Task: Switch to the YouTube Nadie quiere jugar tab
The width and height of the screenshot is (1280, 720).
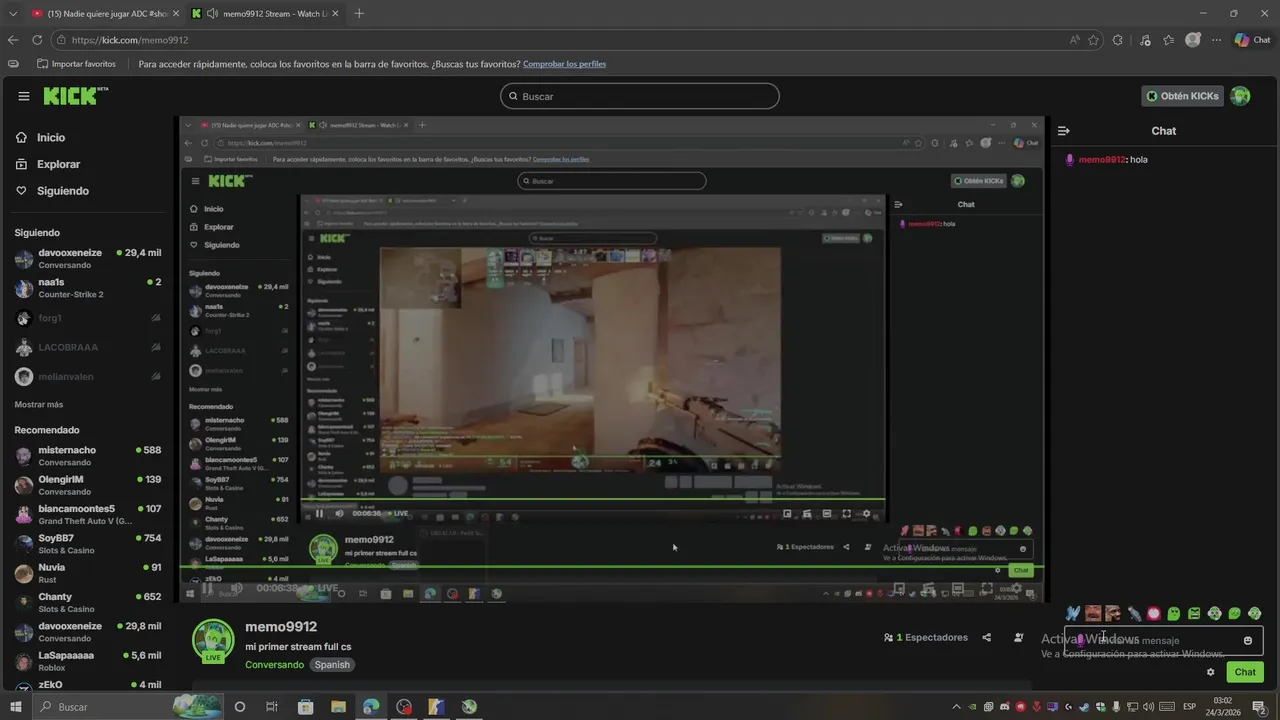Action: 104,13
